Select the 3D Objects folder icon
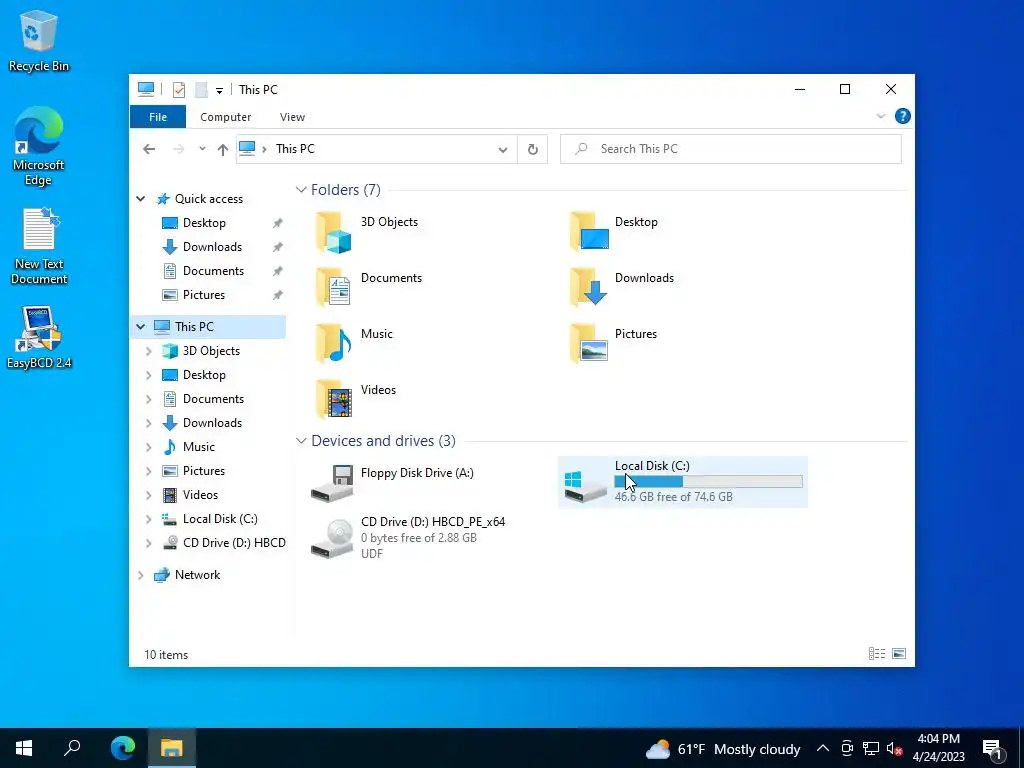Viewport: 1024px width, 768px height. pyautogui.click(x=334, y=232)
